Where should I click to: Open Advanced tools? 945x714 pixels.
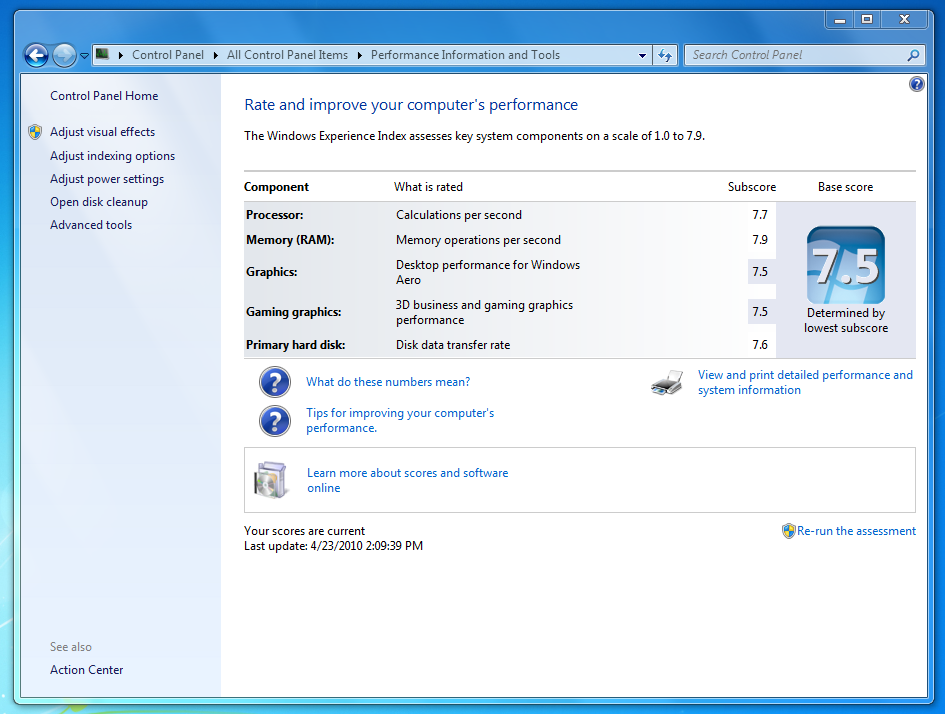coord(91,225)
